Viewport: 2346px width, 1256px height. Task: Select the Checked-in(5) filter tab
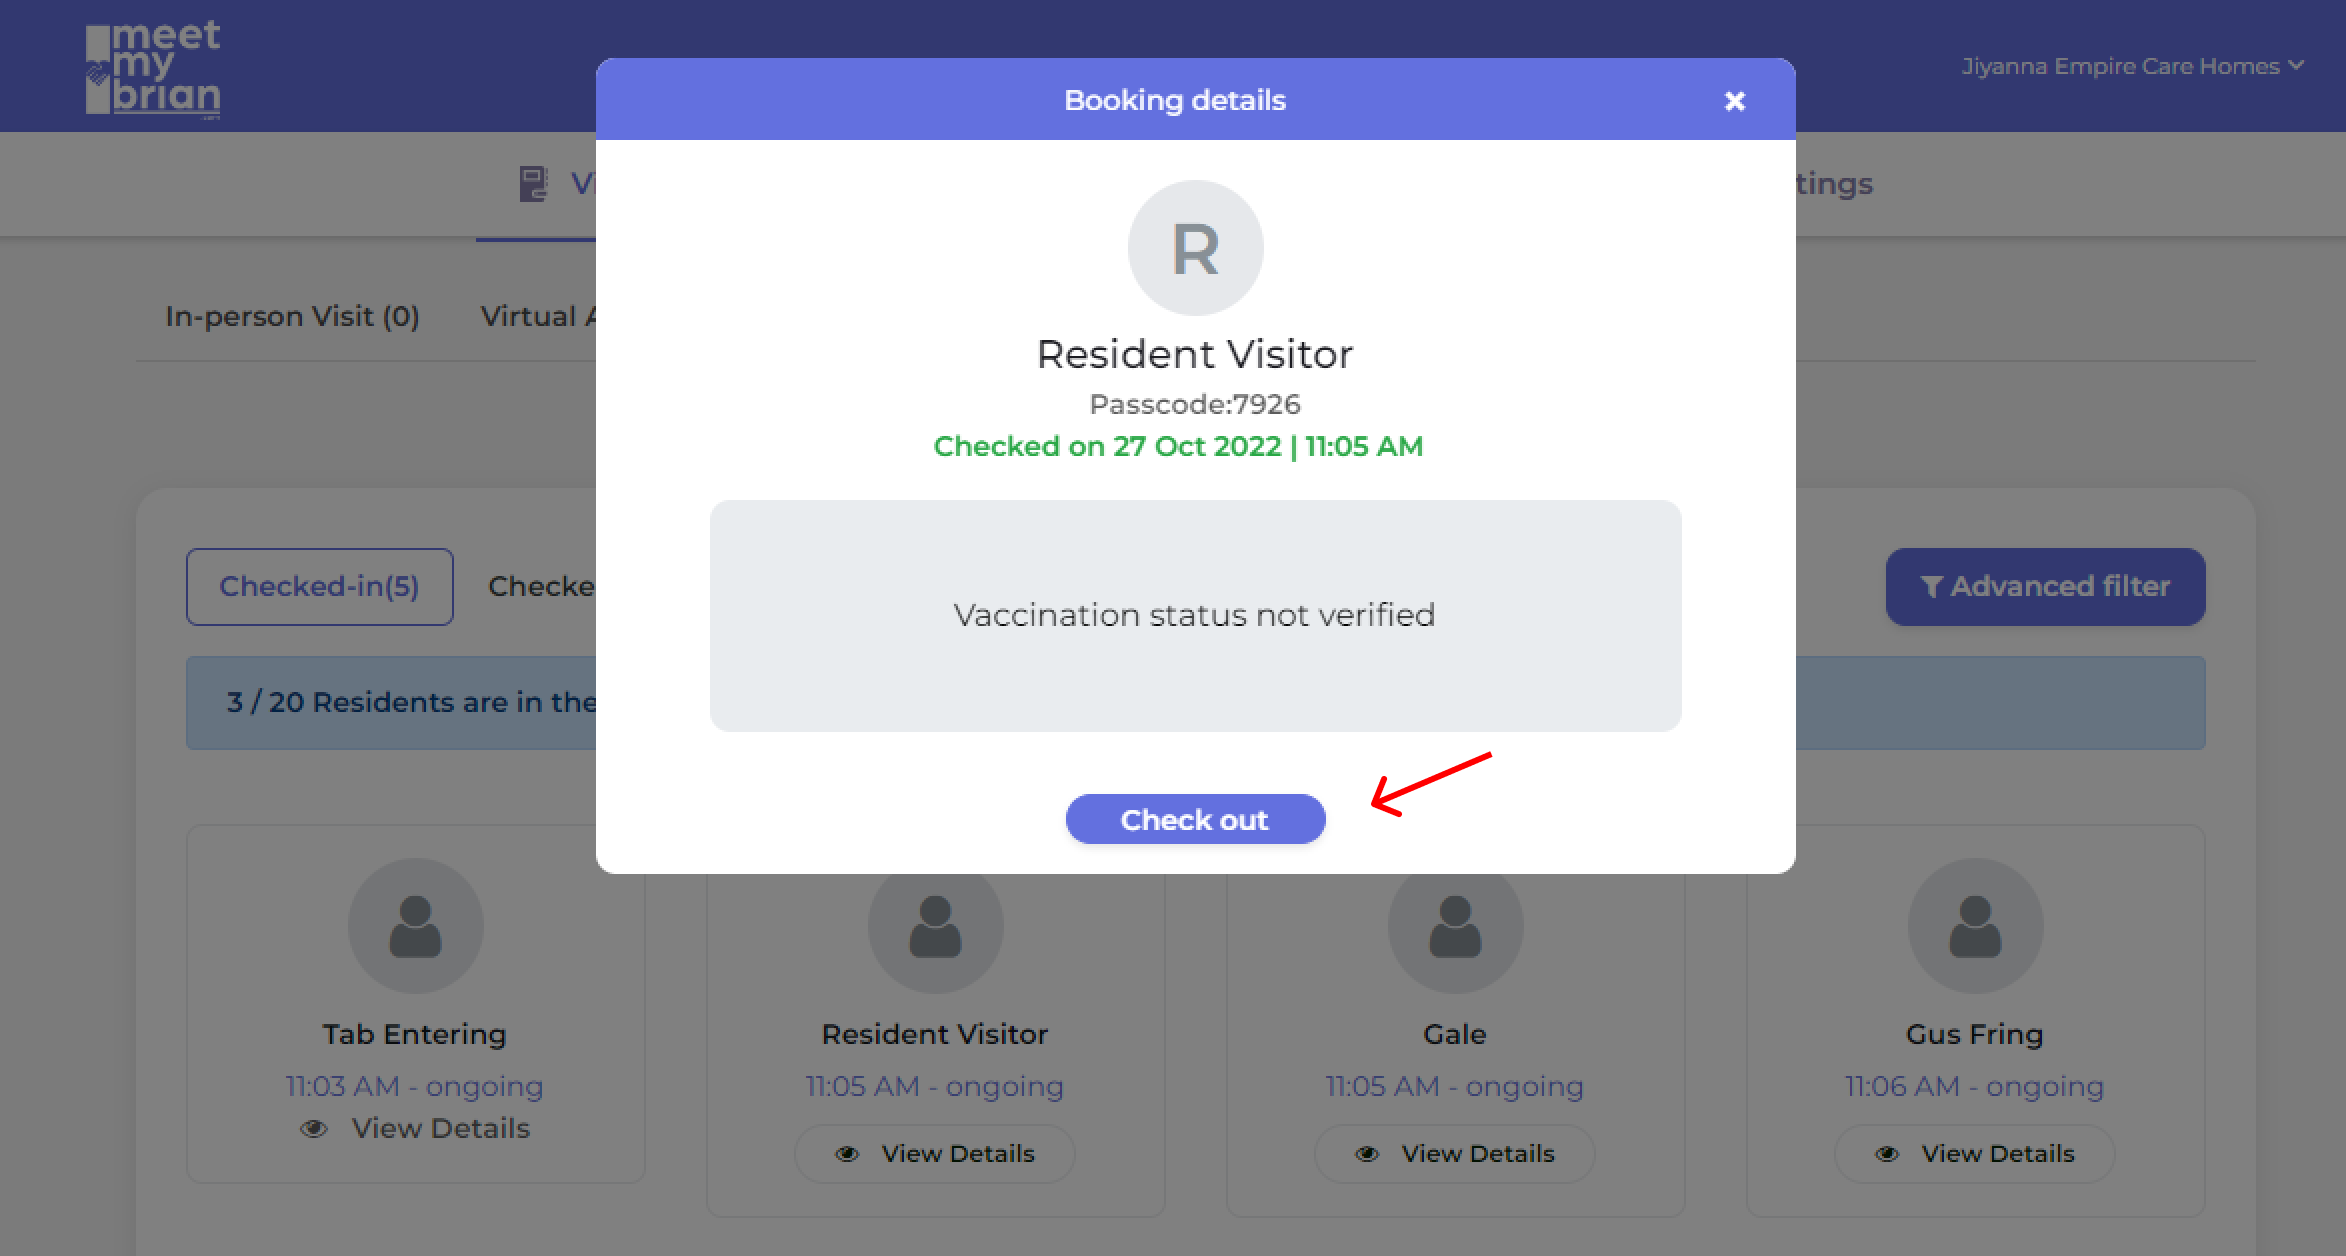pyautogui.click(x=319, y=586)
